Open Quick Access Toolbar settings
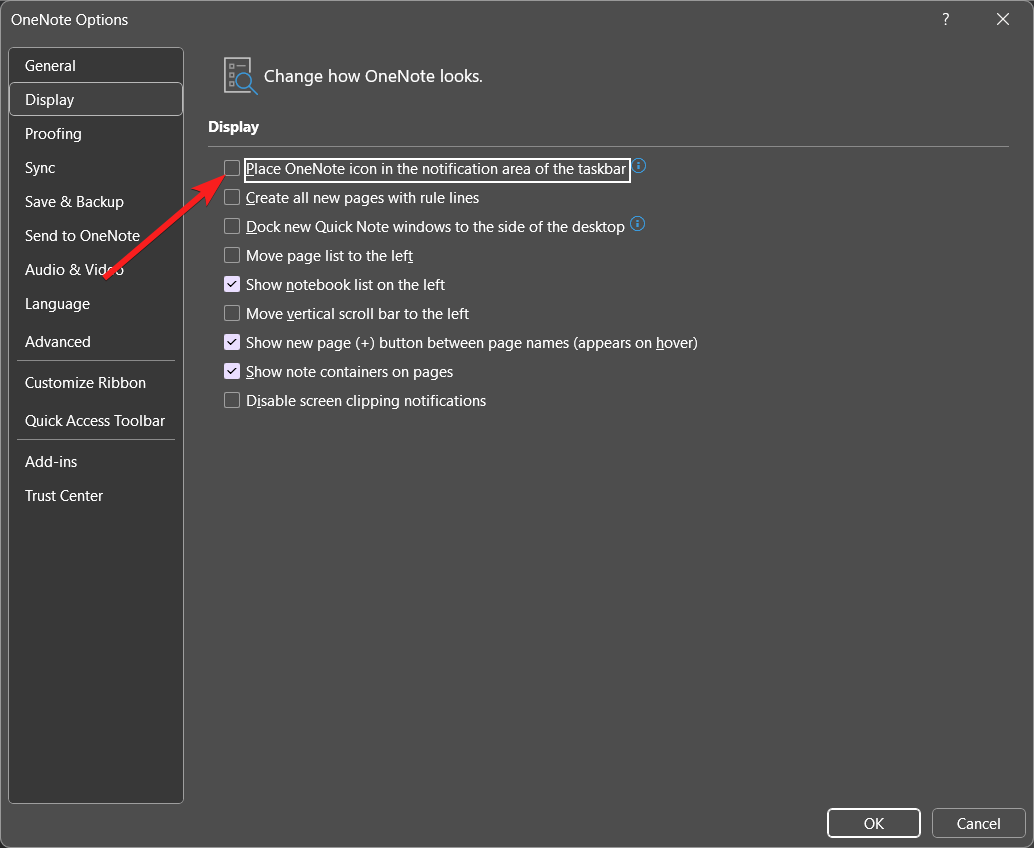This screenshot has width=1034, height=848. 96,421
